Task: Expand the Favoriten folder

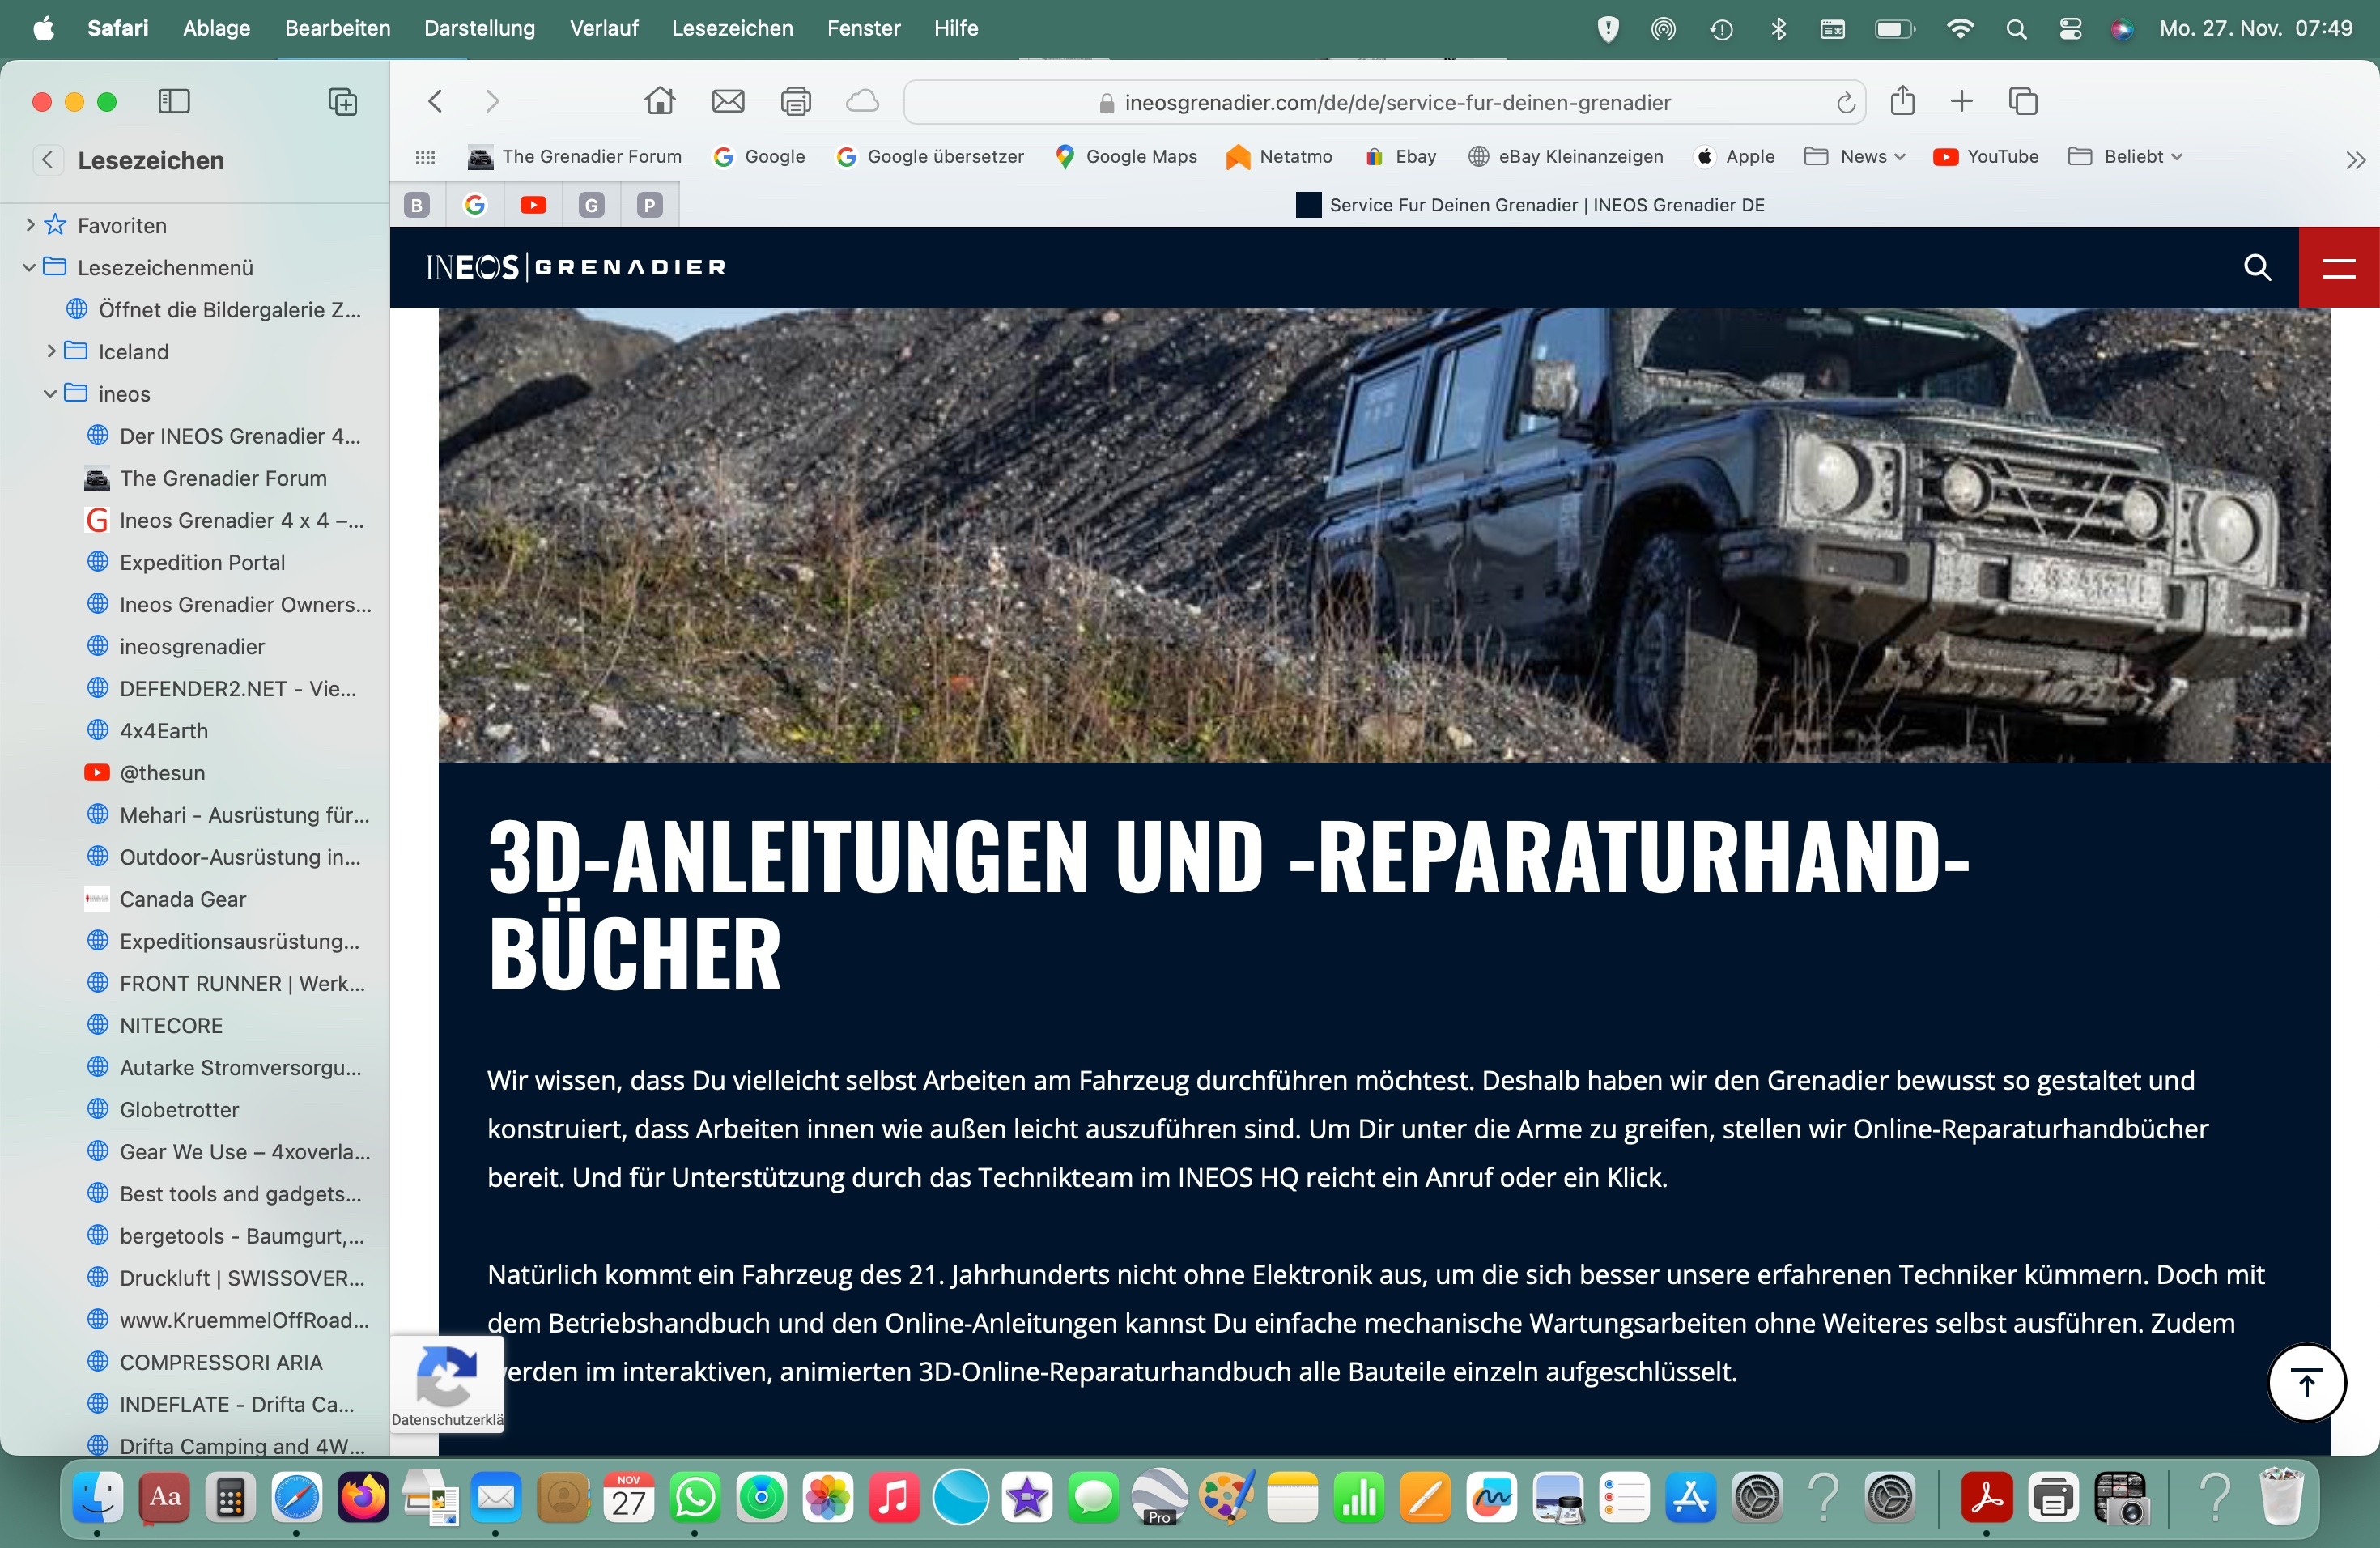Action: click(30, 225)
